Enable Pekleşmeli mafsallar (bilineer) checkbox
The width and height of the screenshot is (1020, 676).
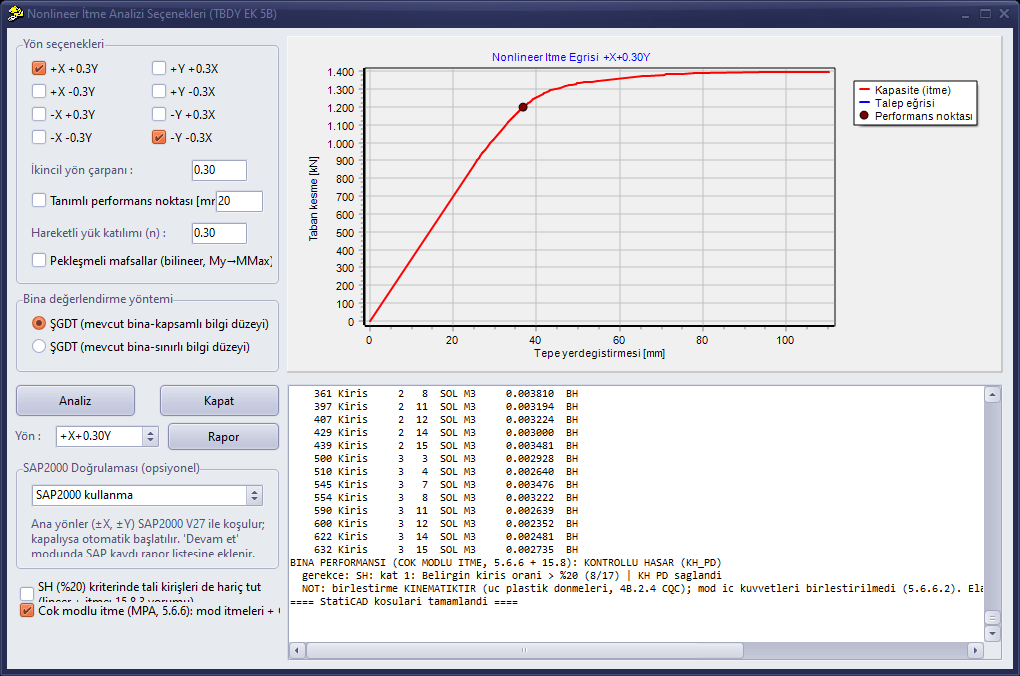click(x=39, y=260)
